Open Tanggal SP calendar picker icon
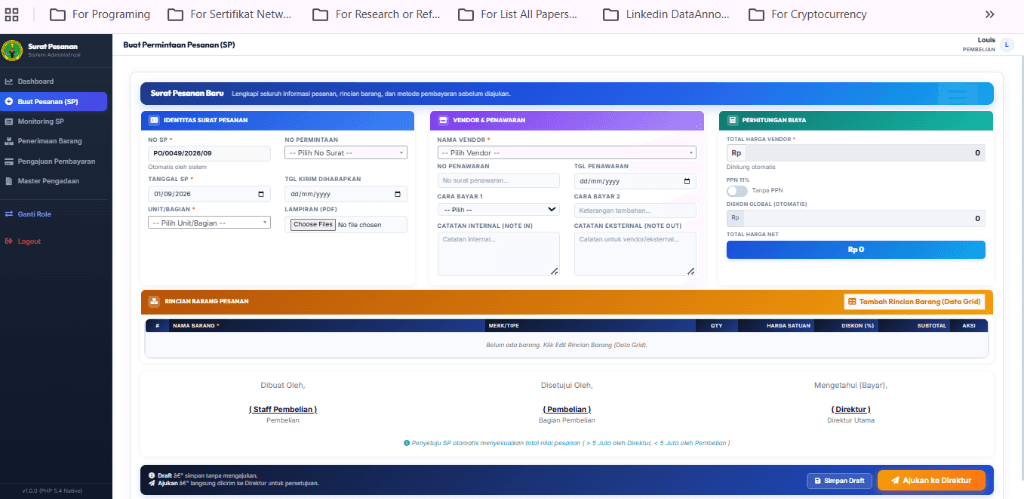The height and width of the screenshot is (499, 1024). pyautogui.click(x=261, y=194)
